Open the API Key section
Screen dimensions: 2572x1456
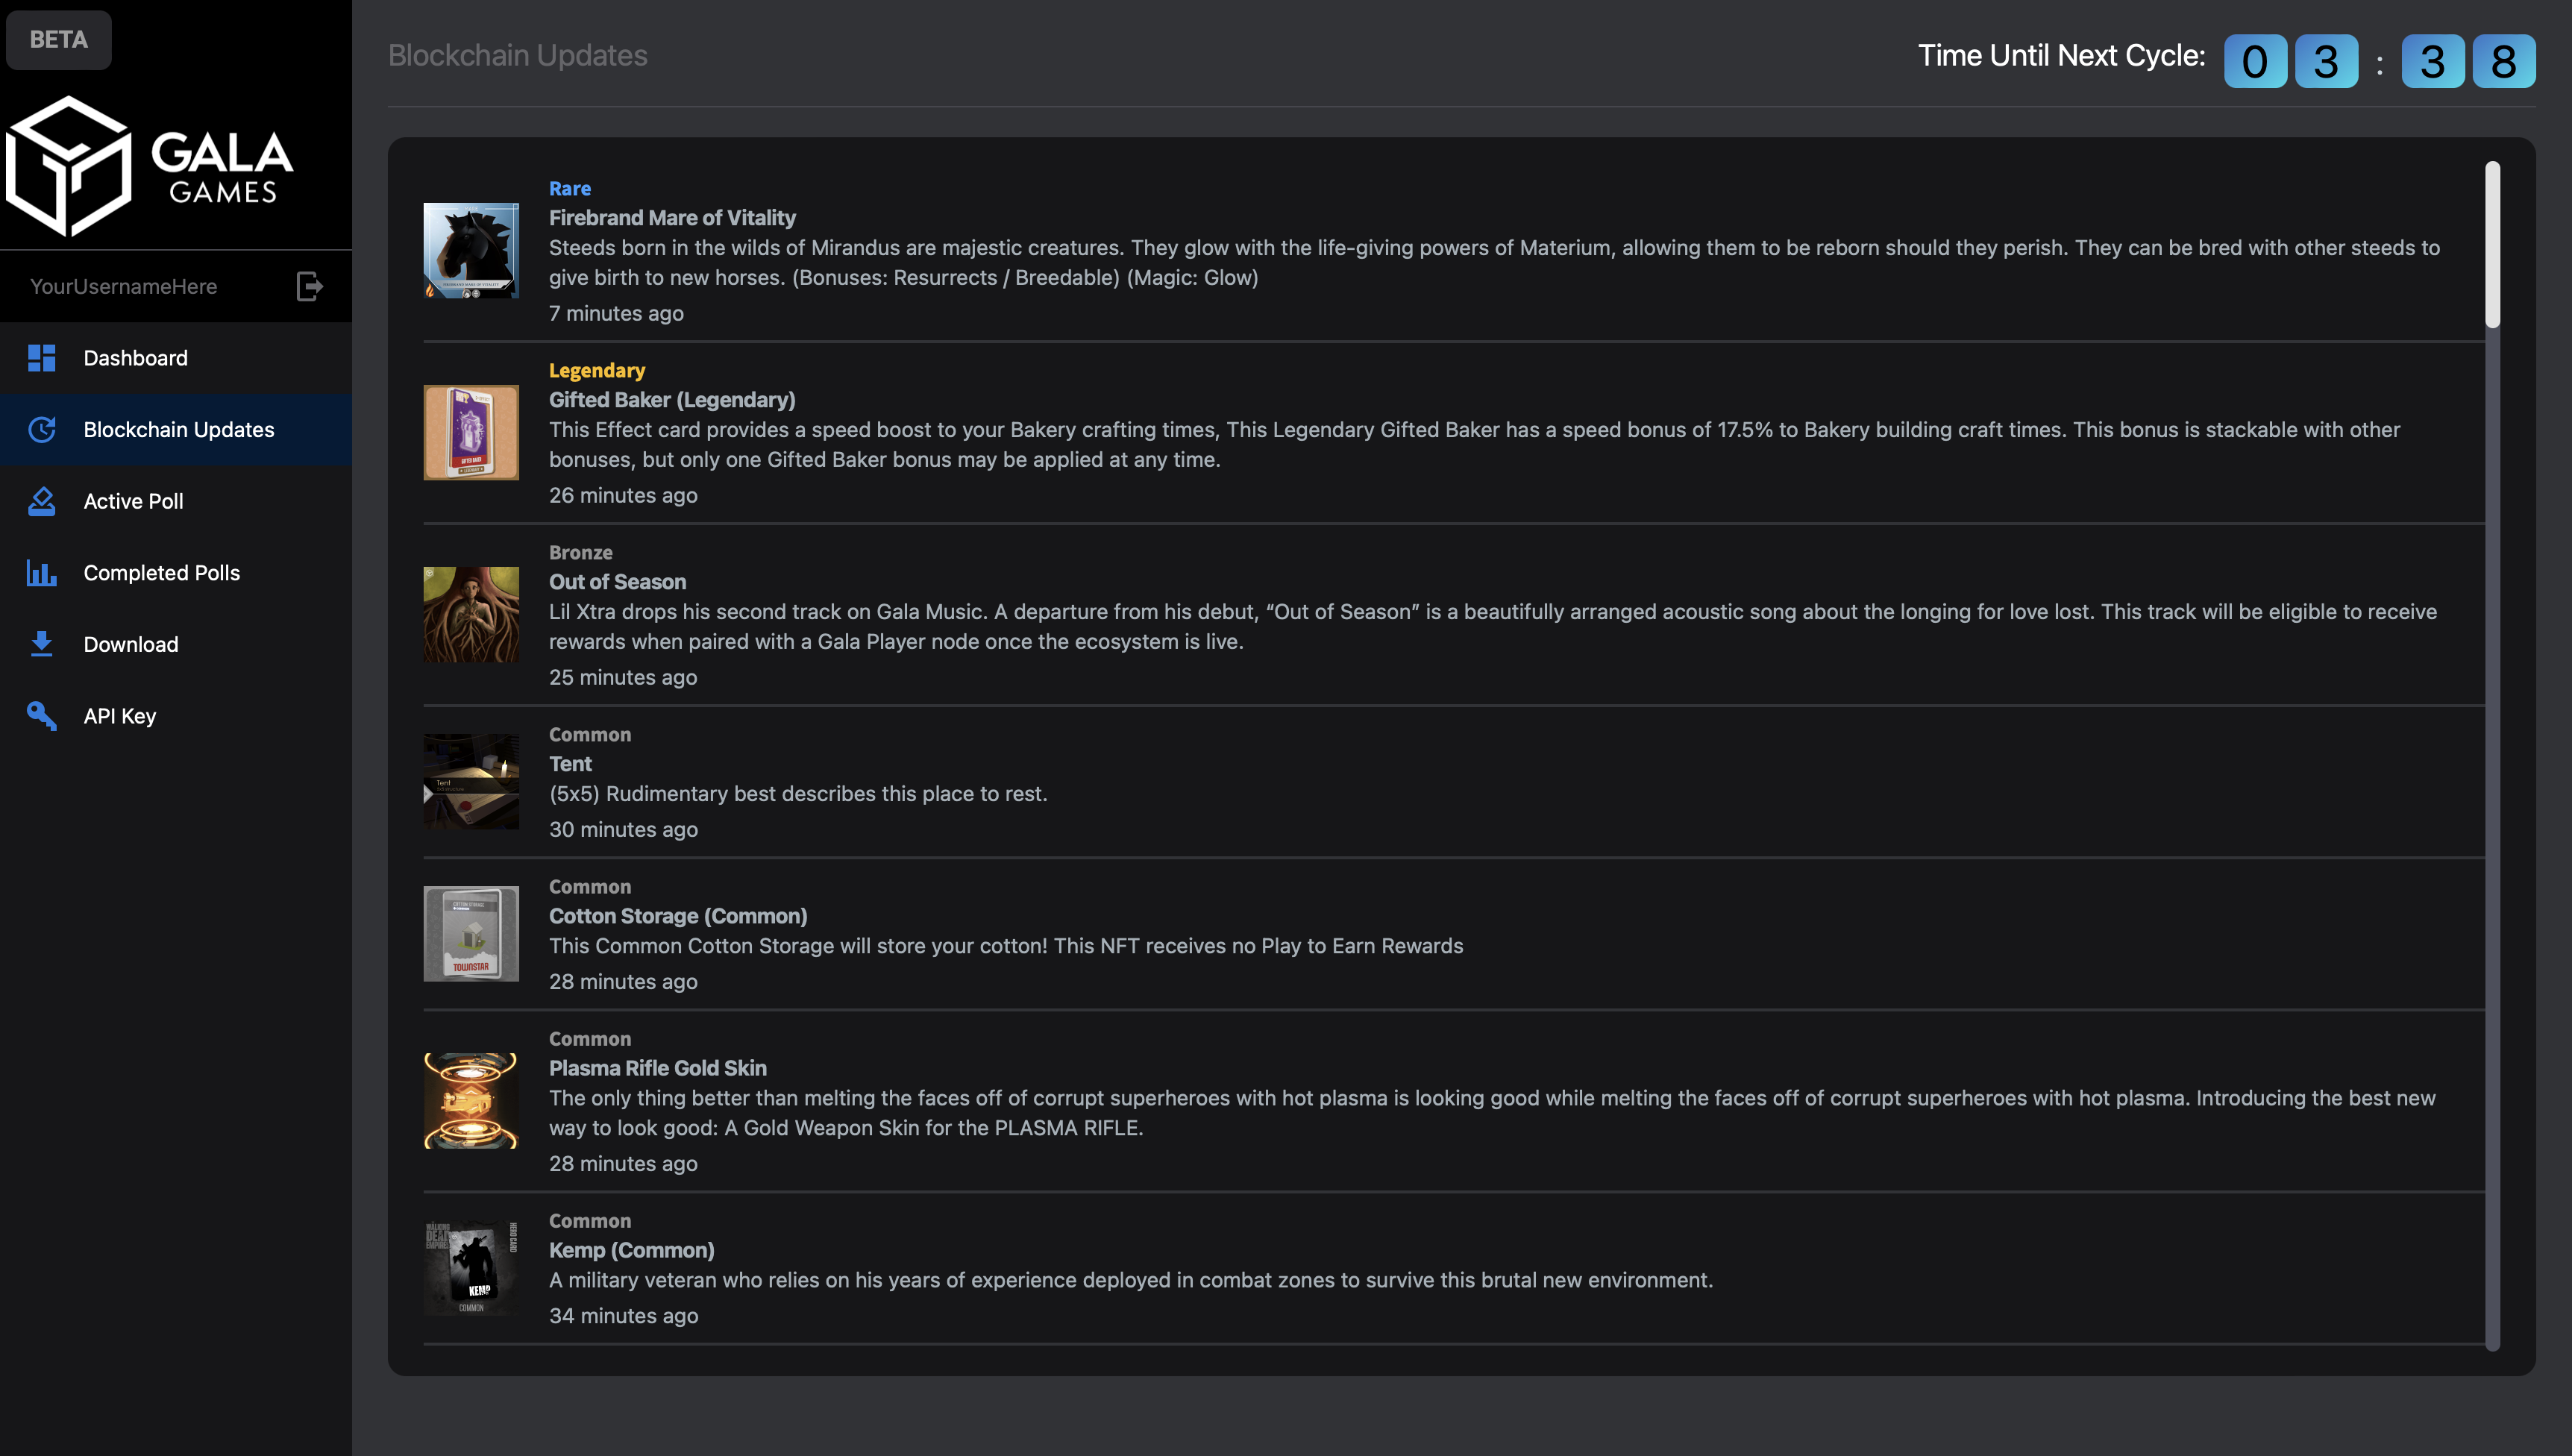pyautogui.click(x=176, y=716)
